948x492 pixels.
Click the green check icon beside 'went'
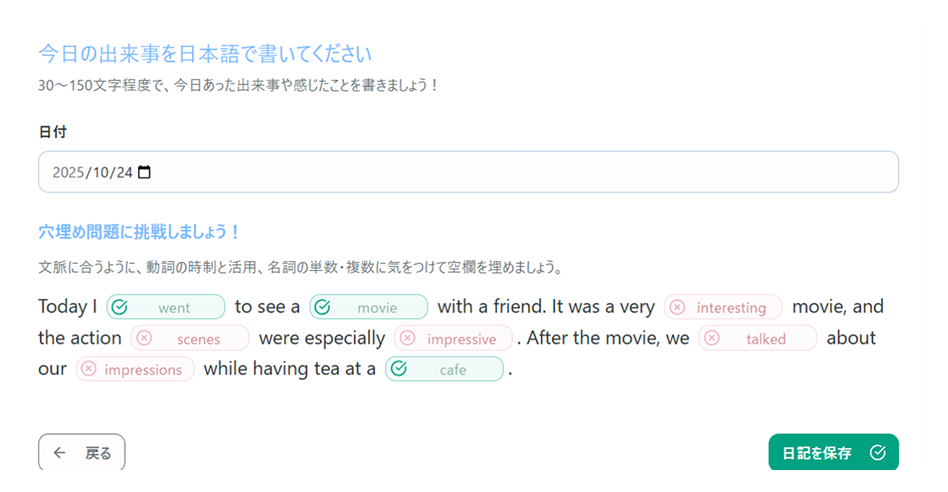click(x=118, y=307)
